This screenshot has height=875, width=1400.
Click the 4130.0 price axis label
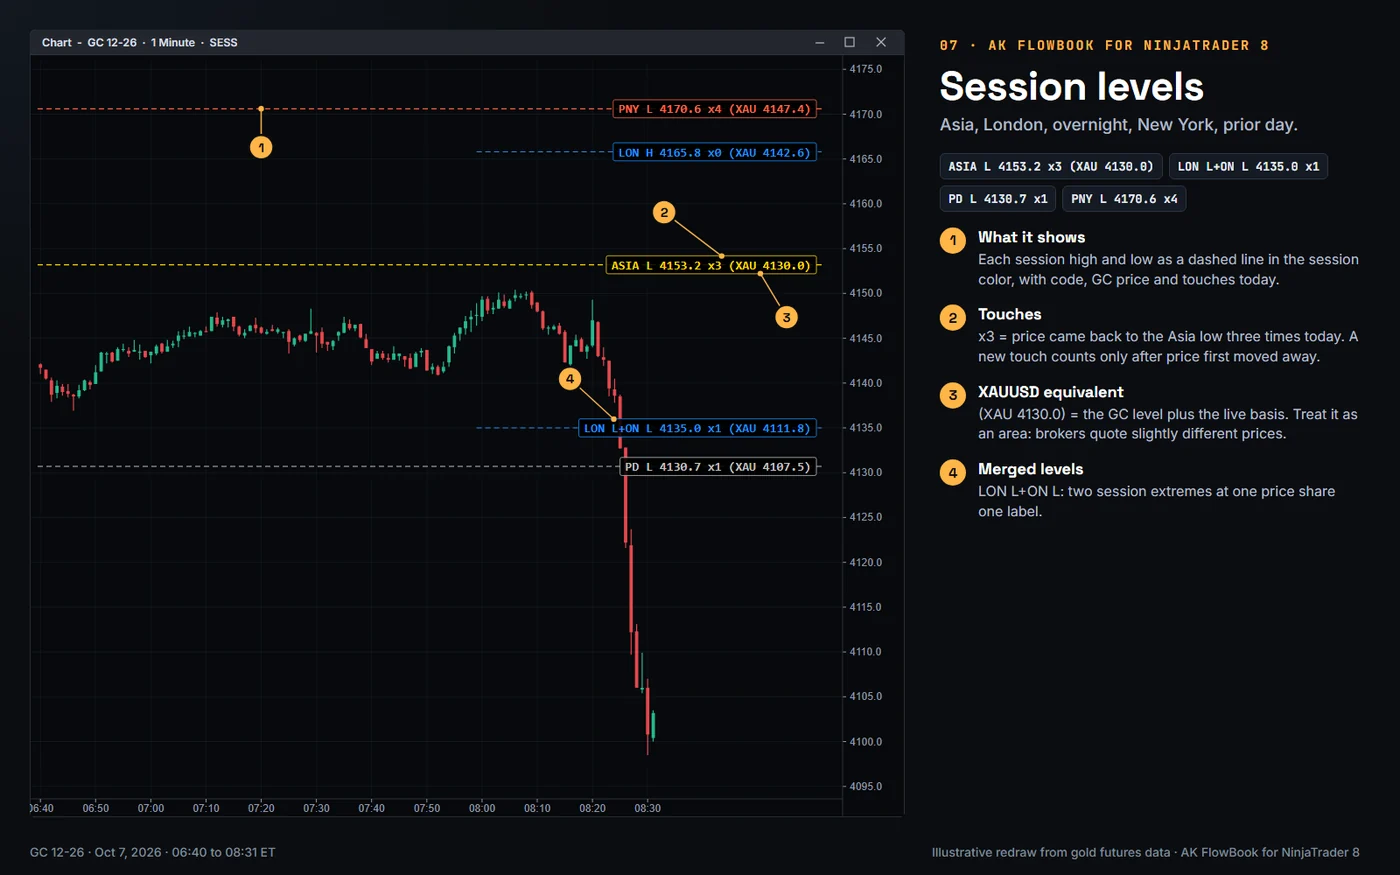click(866, 472)
